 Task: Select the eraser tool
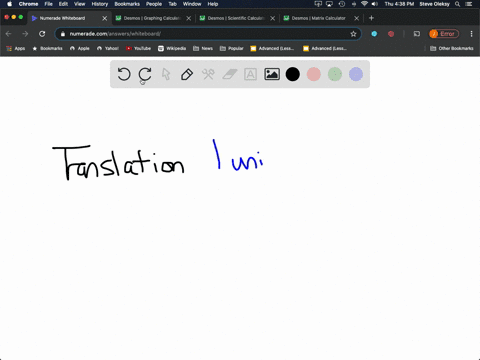230,74
